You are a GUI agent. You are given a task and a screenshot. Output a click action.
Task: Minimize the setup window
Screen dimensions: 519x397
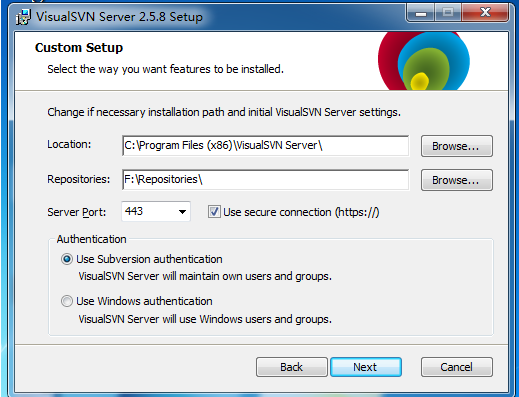point(421,13)
